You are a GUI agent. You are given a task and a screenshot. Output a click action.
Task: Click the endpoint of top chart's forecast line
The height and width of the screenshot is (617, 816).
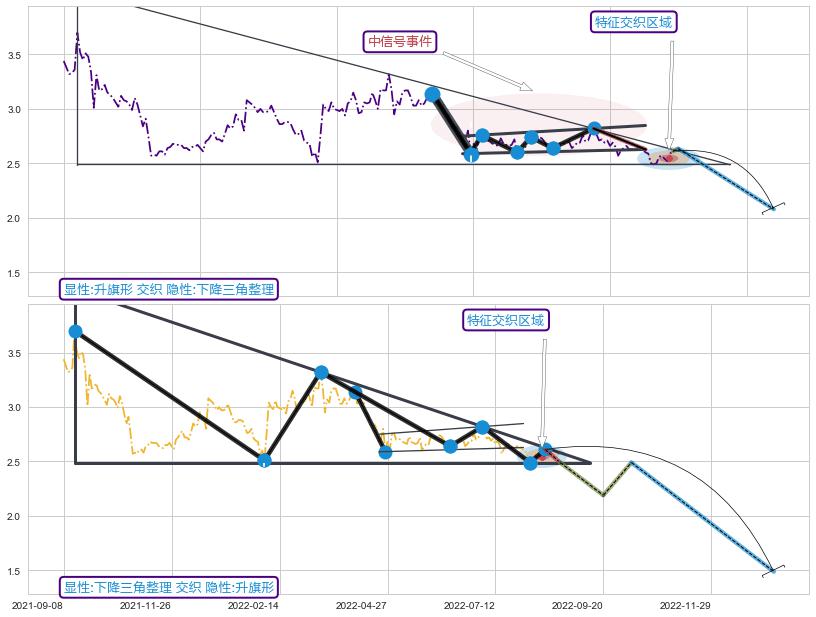[x=773, y=208]
